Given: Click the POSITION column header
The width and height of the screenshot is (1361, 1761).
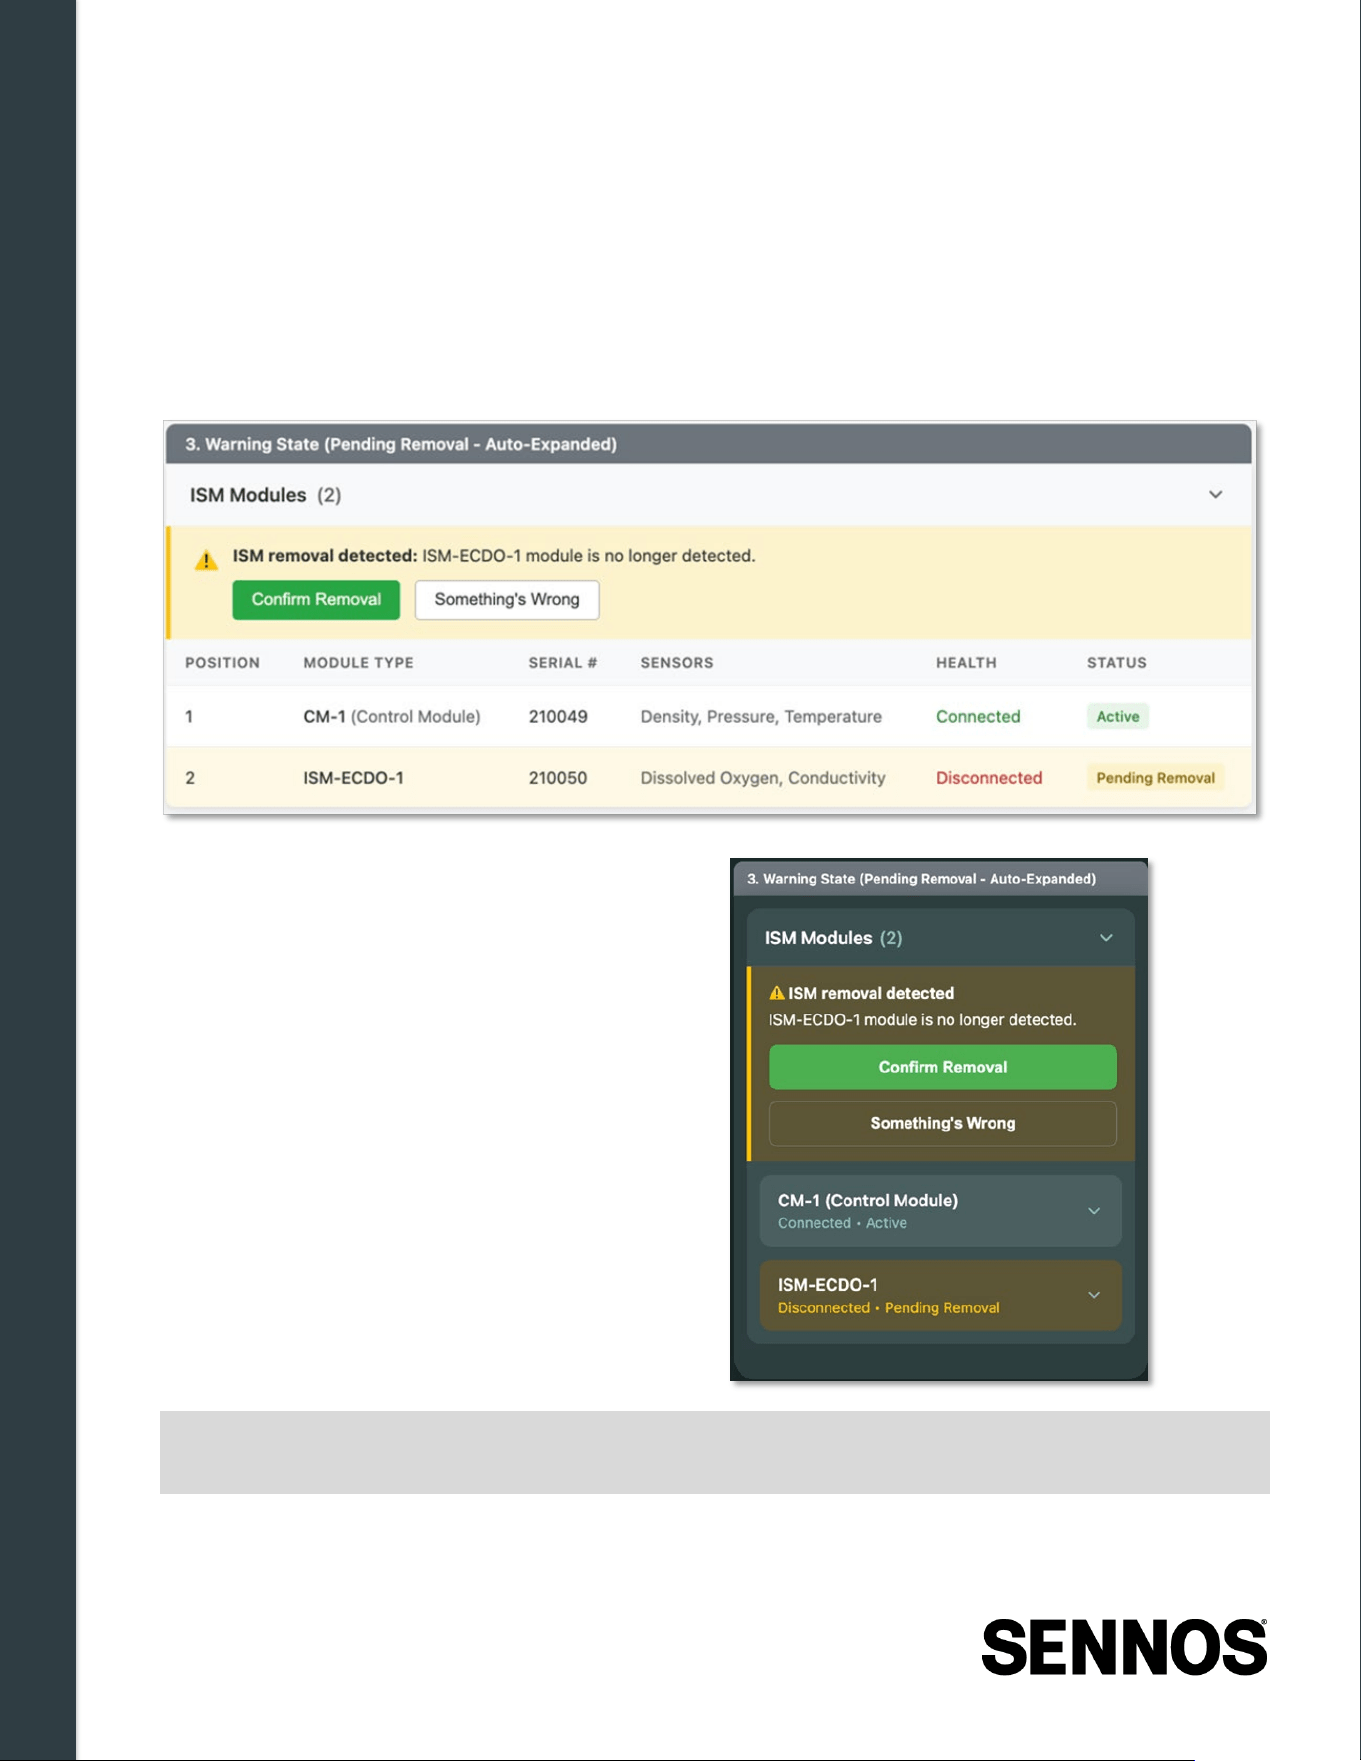Looking at the screenshot, I should pos(222,663).
